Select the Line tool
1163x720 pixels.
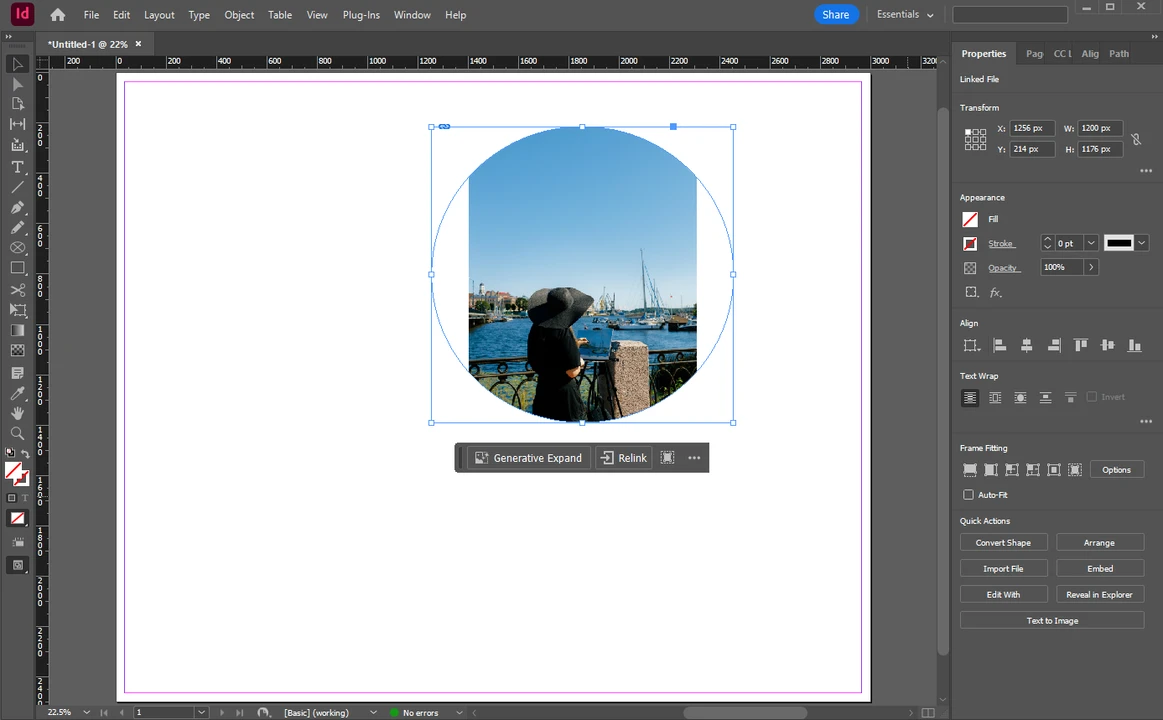(x=17, y=187)
